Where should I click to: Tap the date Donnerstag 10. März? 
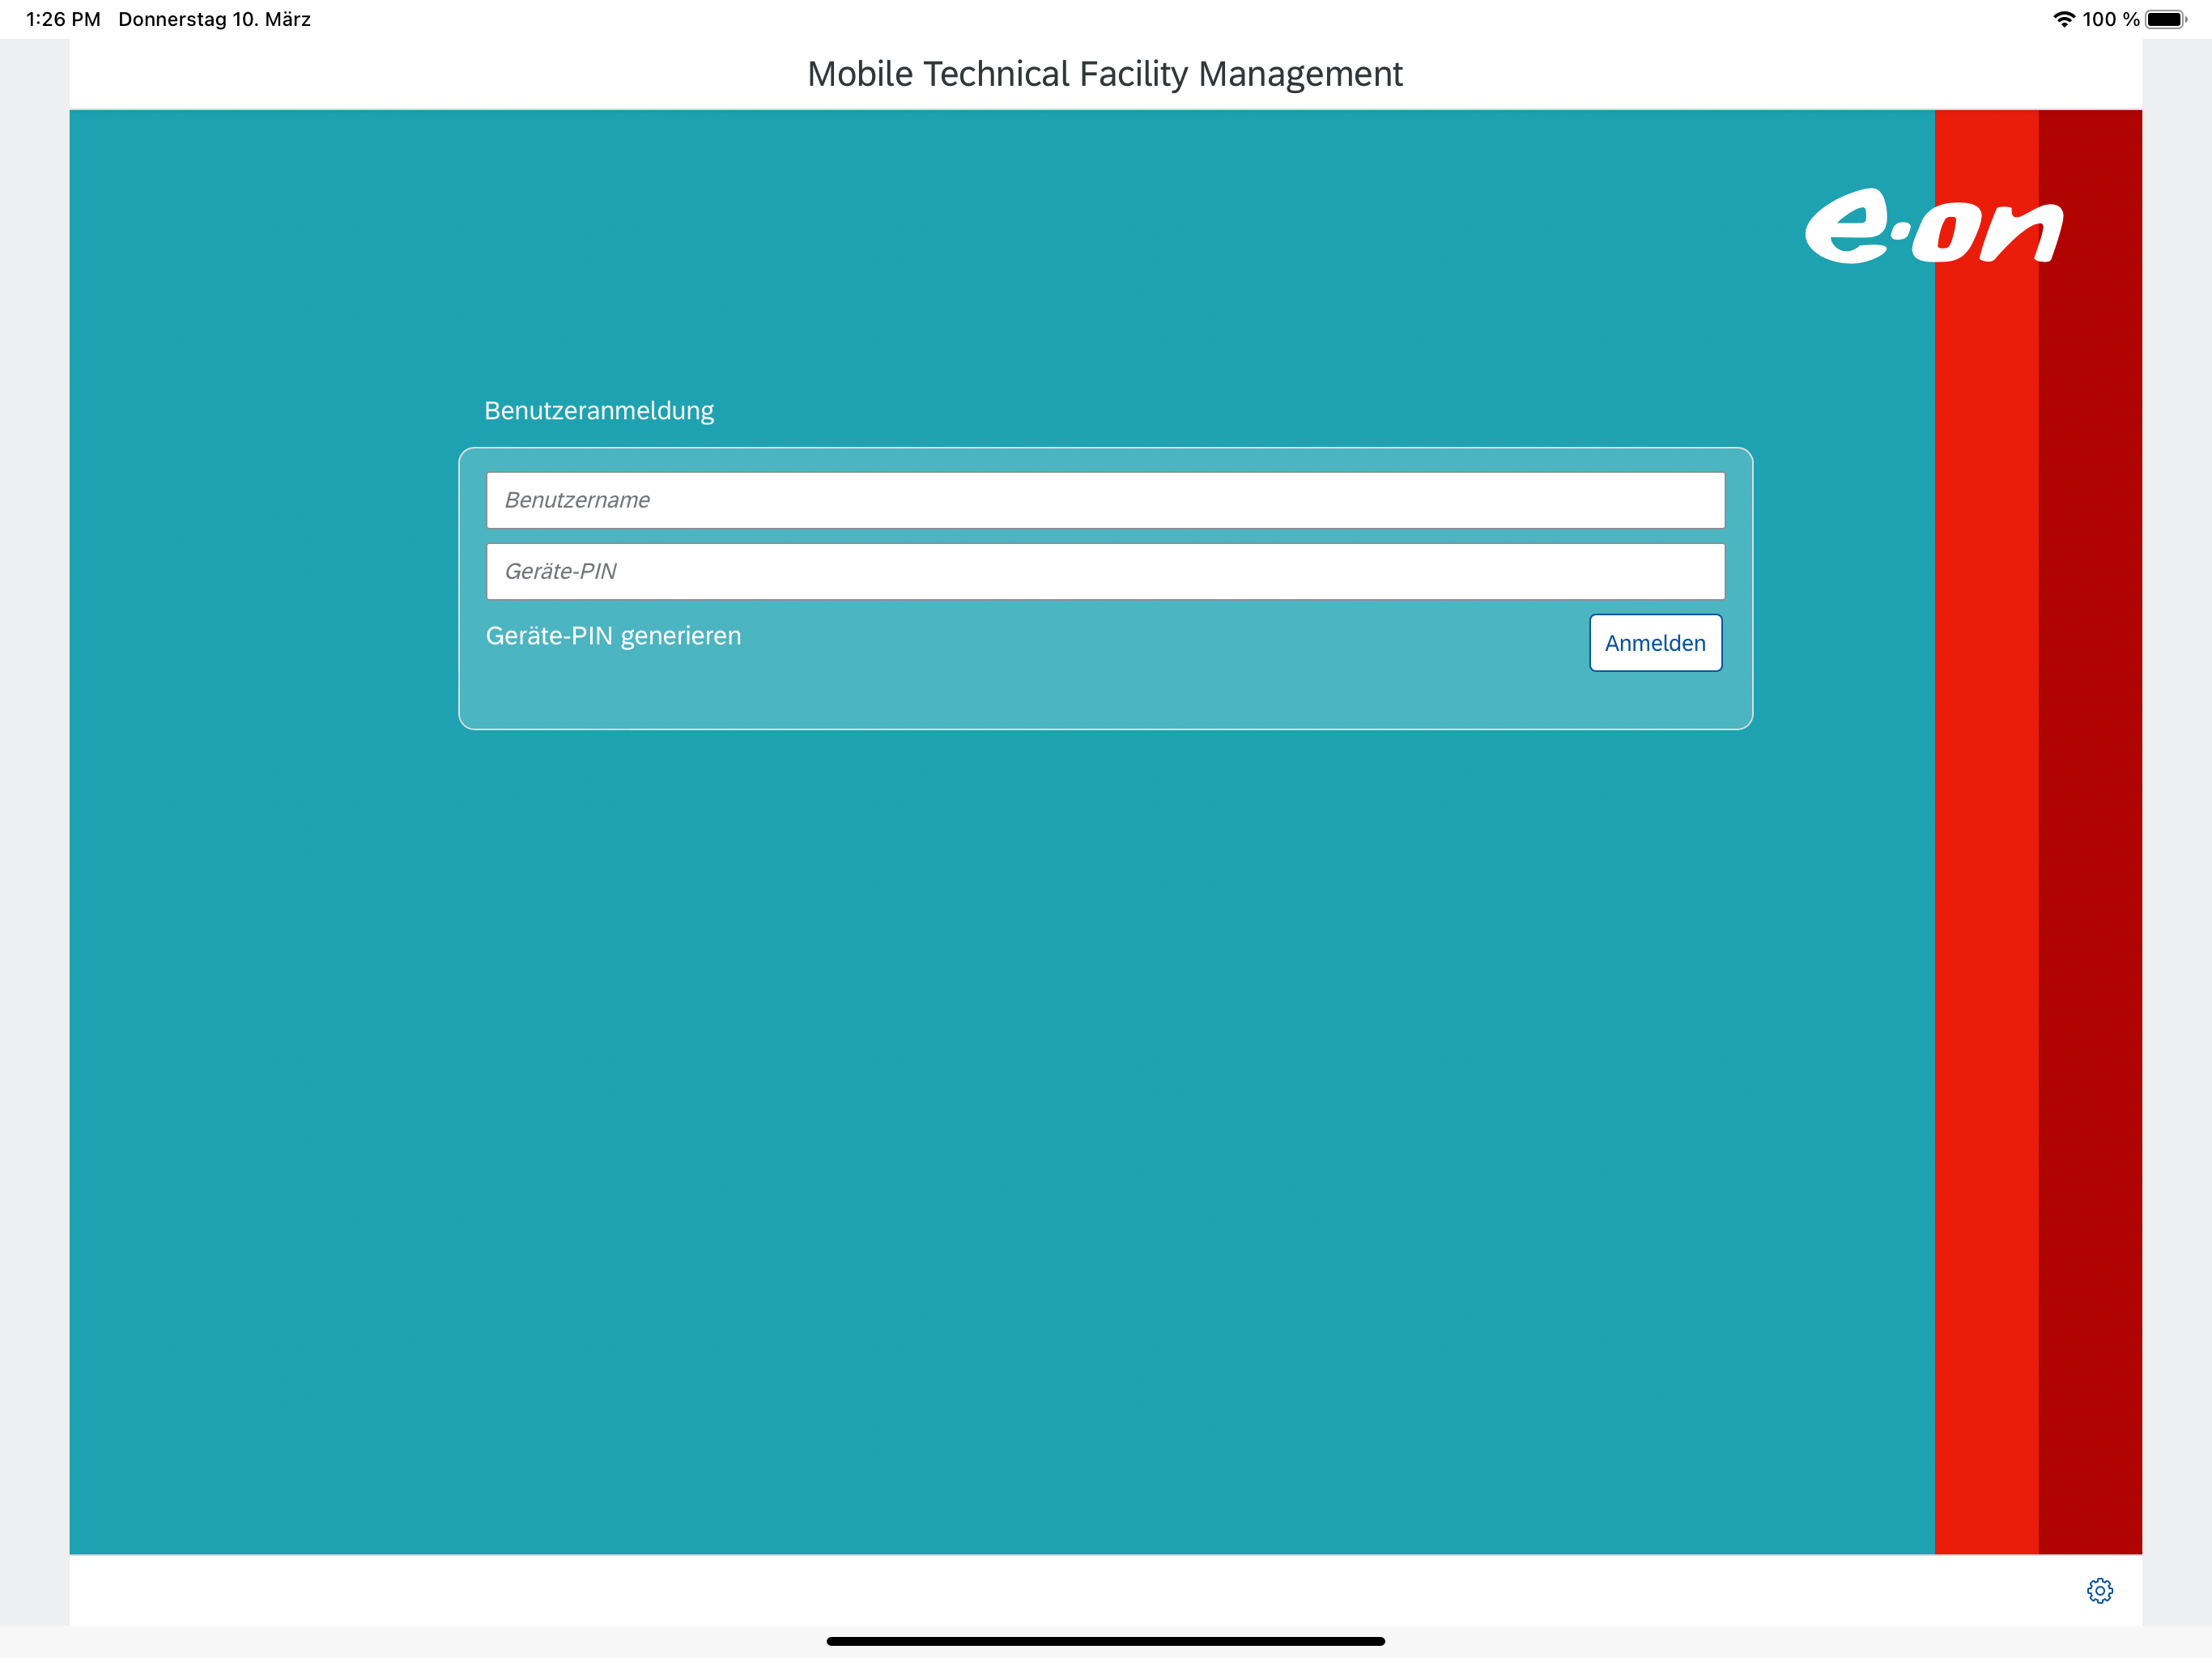tap(214, 19)
